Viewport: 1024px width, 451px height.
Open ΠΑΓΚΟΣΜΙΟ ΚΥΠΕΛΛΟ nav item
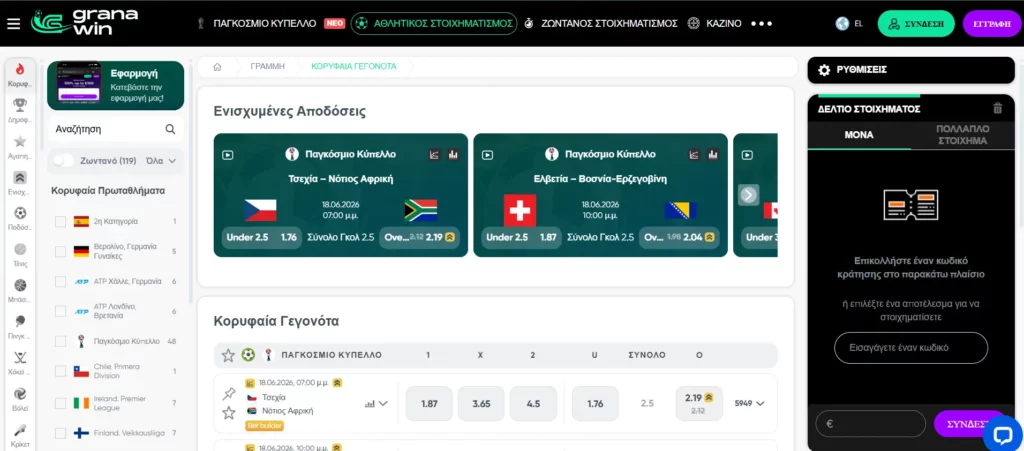point(263,23)
